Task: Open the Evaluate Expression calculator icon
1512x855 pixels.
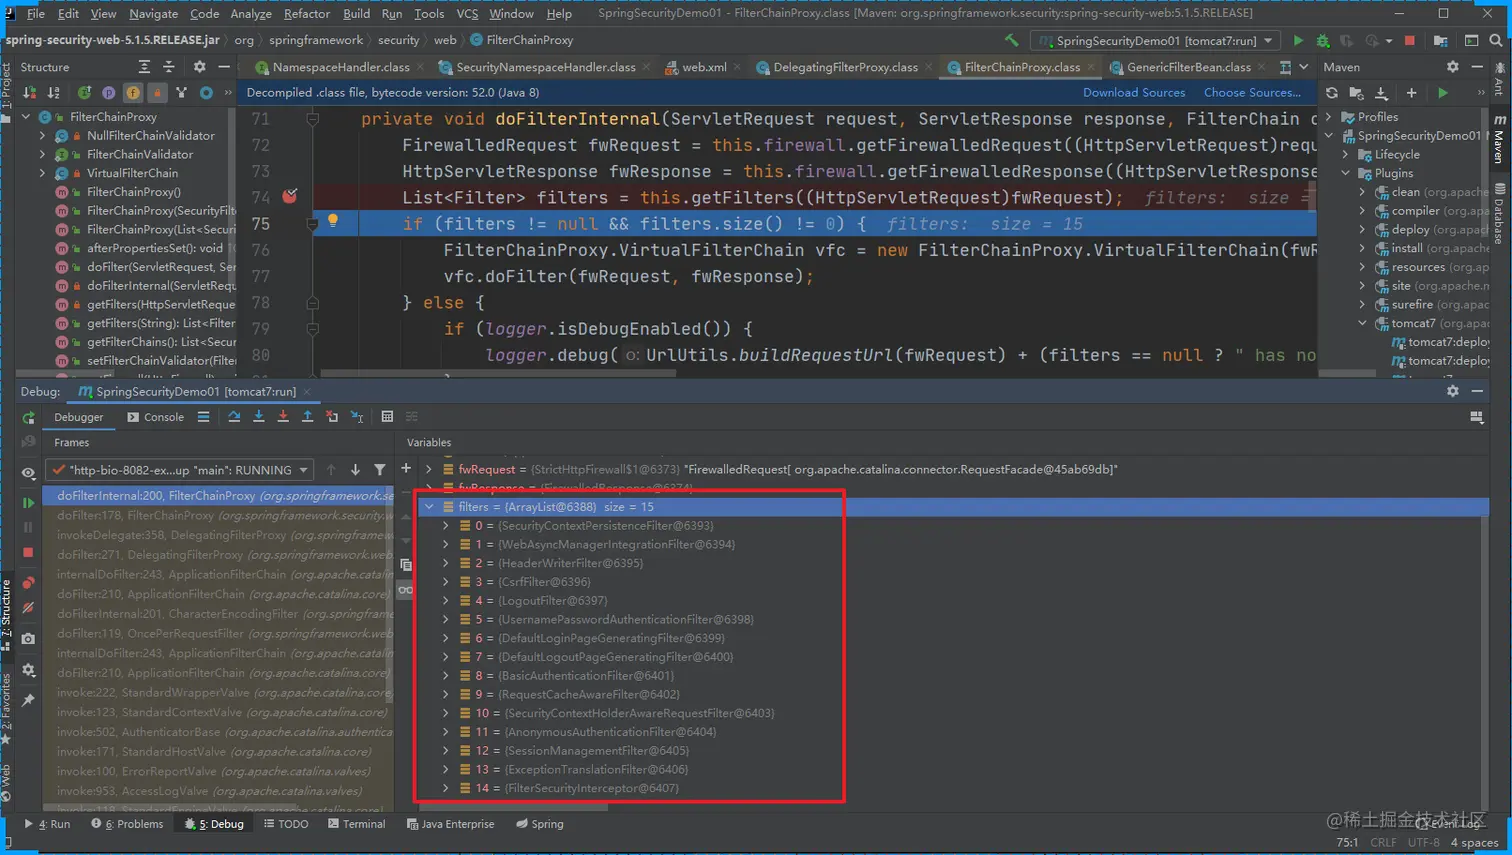Action: (x=387, y=417)
